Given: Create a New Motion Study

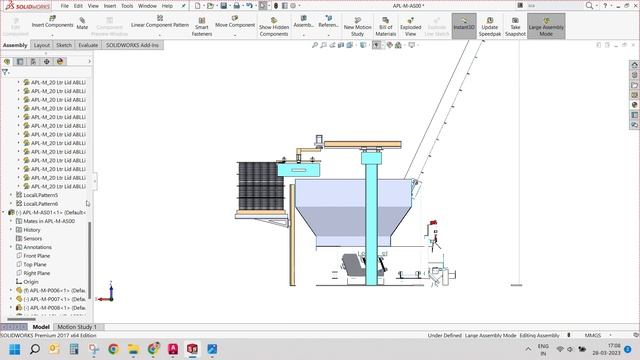Looking at the screenshot, I should click(358, 27).
